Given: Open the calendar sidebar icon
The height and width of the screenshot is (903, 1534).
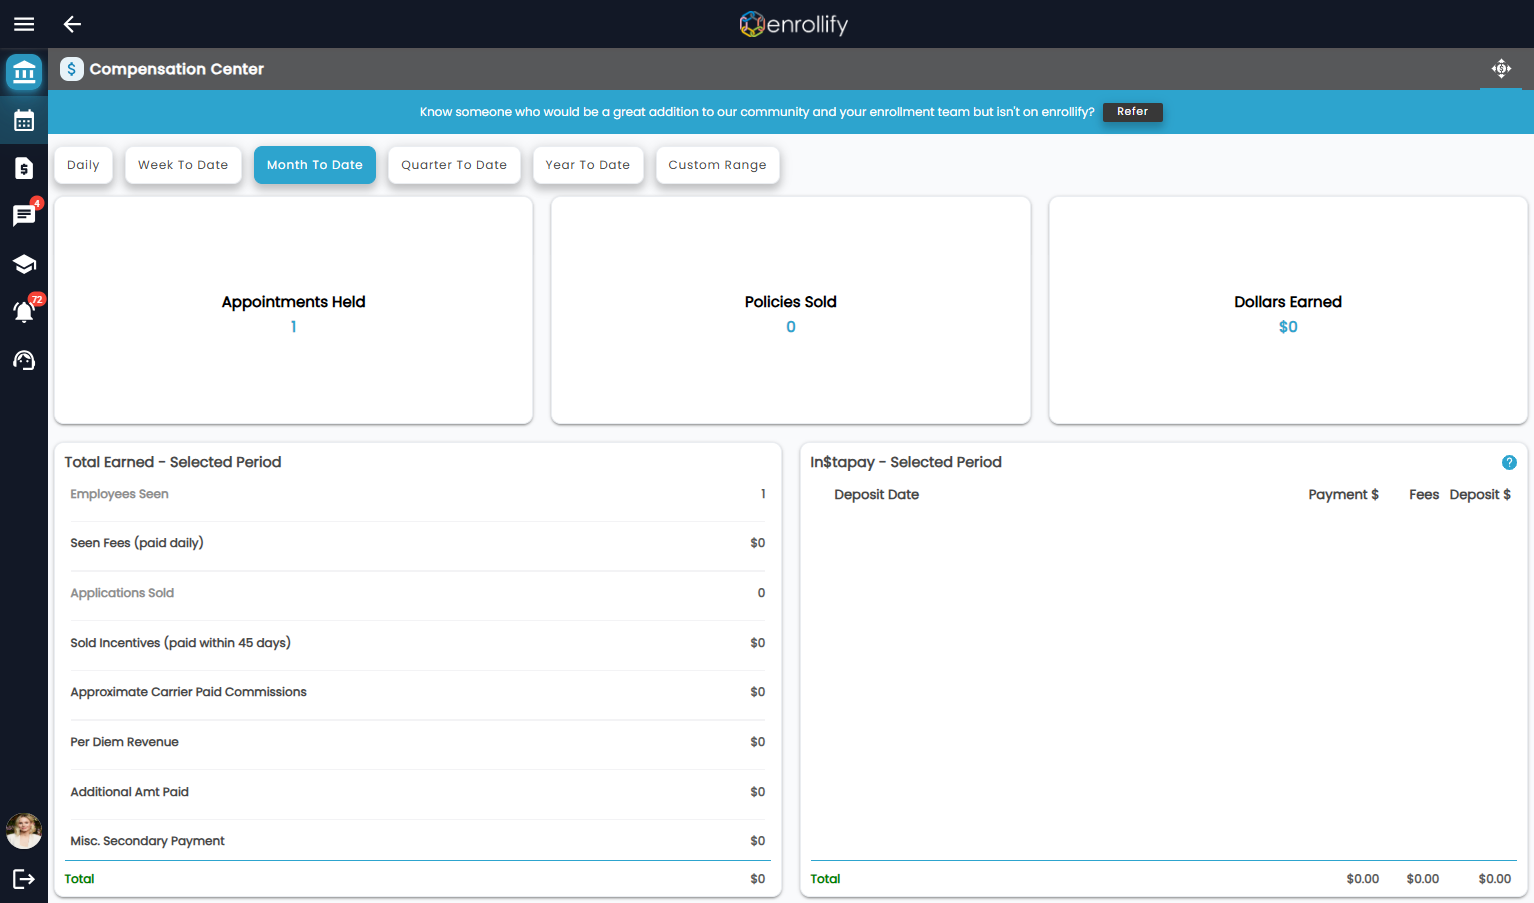Looking at the screenshot, I should 24,121.
